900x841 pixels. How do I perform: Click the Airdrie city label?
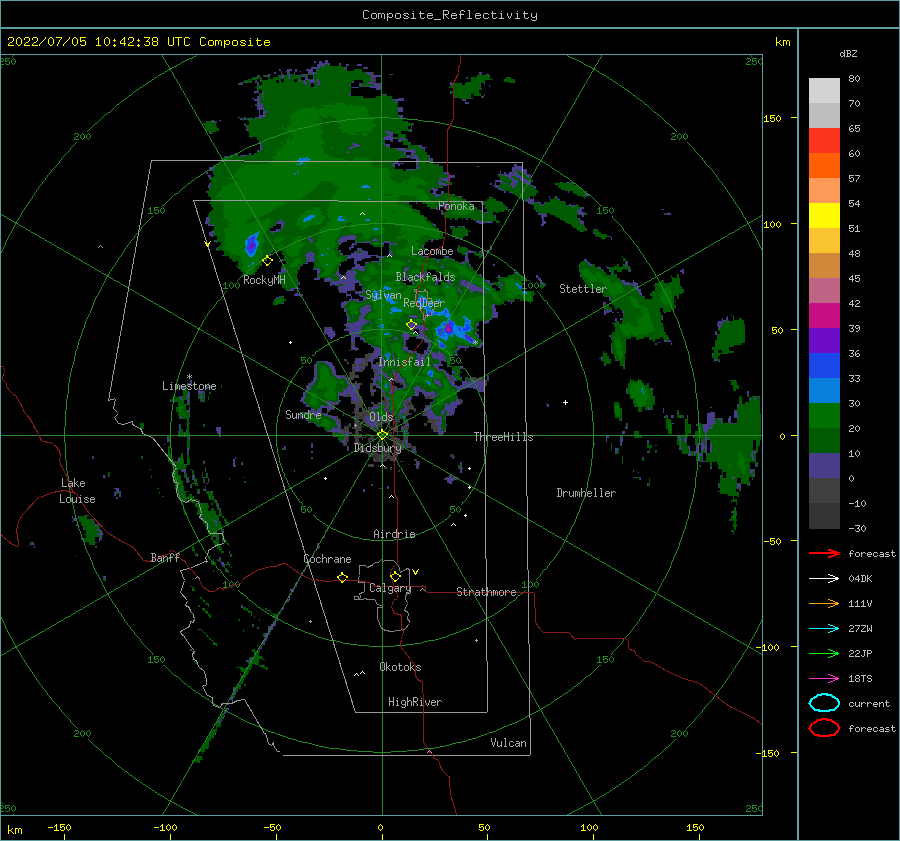tap(394, 534)
